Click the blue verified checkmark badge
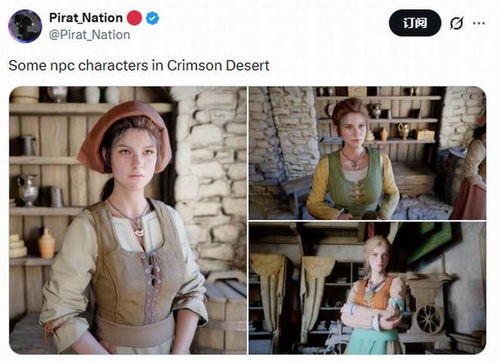Screen dimensions: 499x362 pos(152,18)
